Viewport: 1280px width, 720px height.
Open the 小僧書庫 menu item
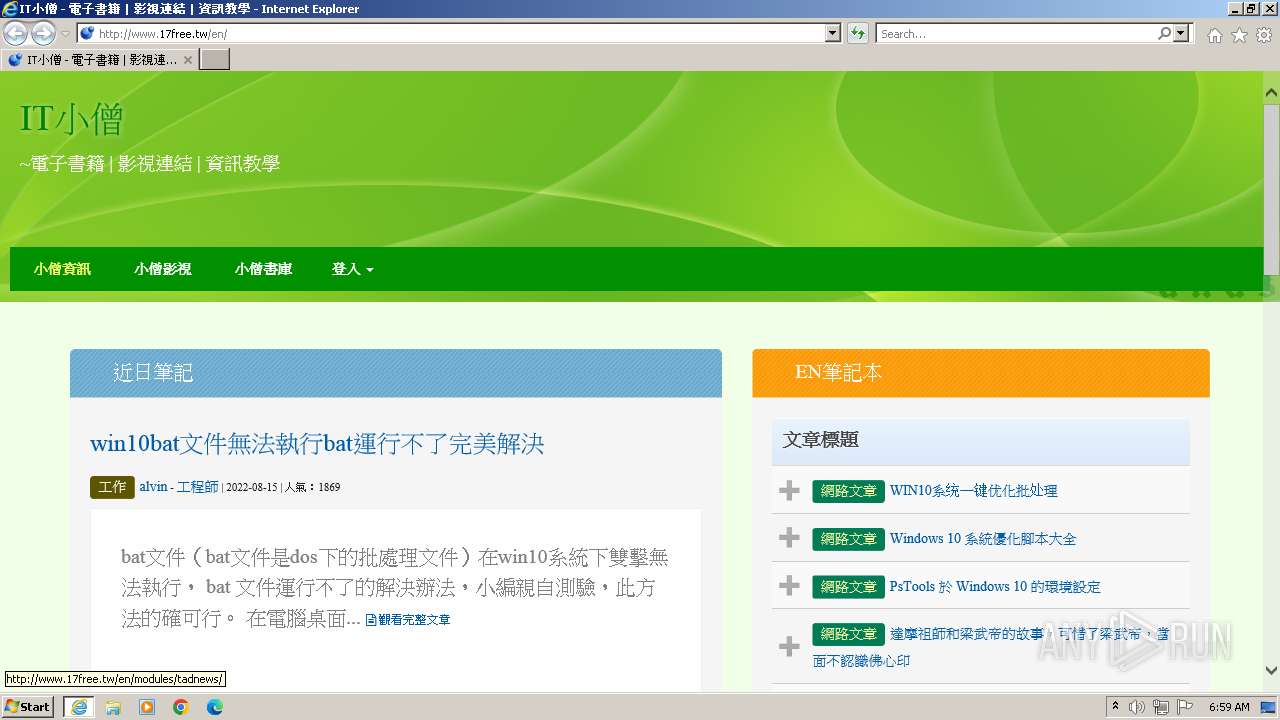pos(263,269)
